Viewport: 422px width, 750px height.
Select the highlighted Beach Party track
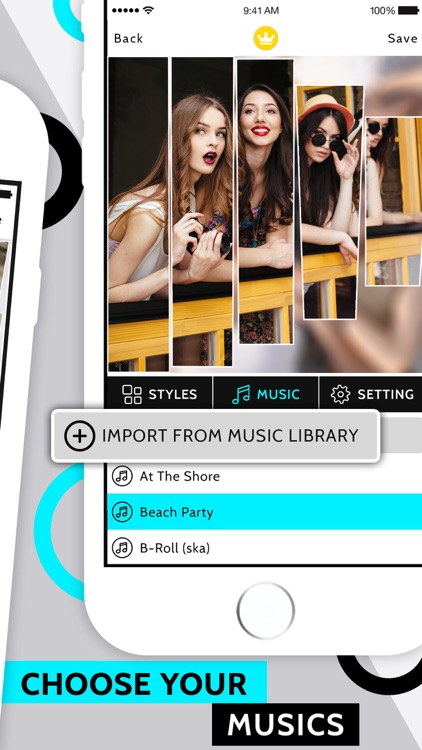pos(265,512)
